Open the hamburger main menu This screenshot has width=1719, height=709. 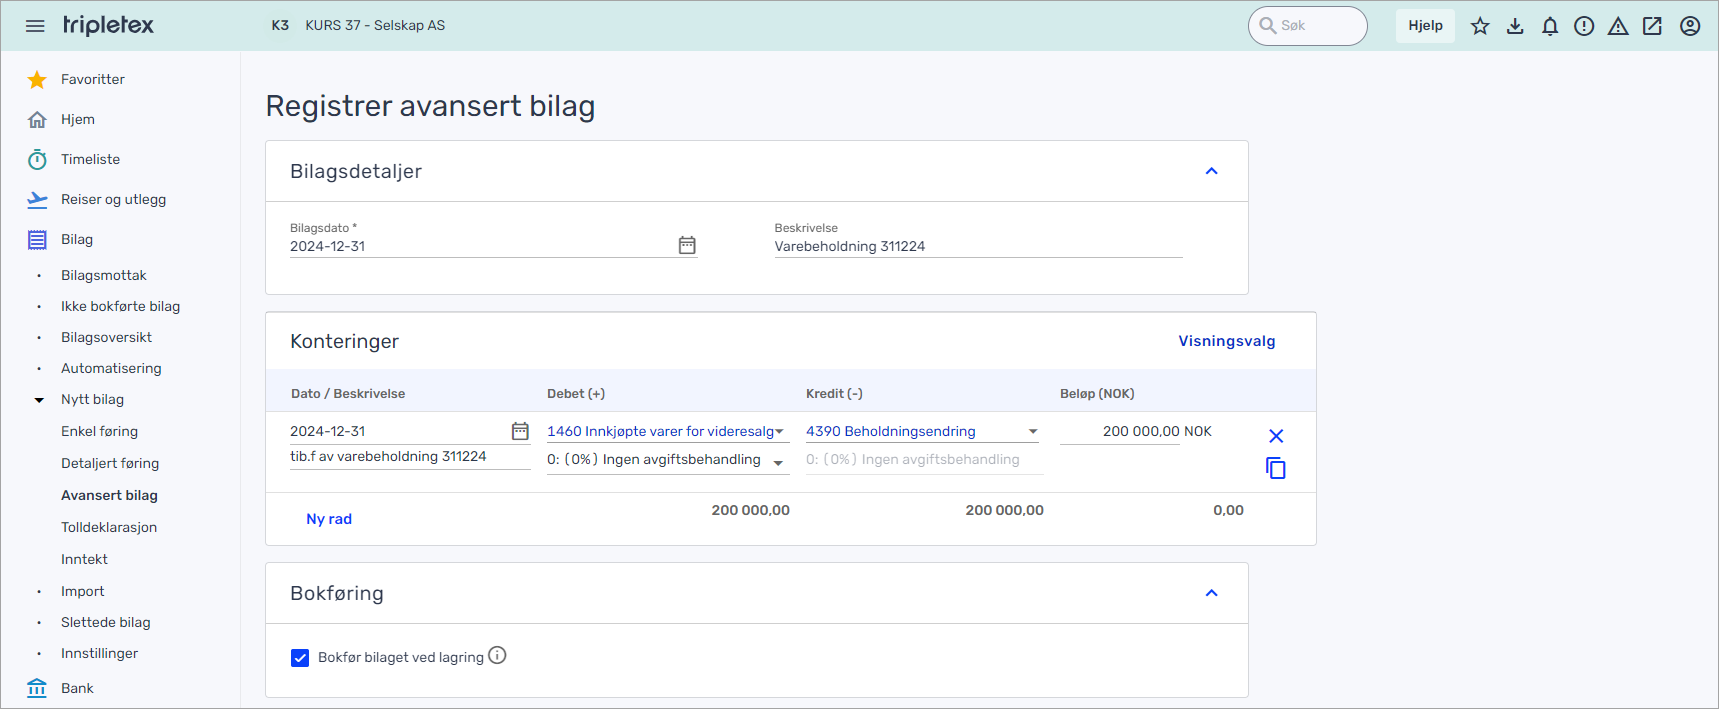point(35,26)
